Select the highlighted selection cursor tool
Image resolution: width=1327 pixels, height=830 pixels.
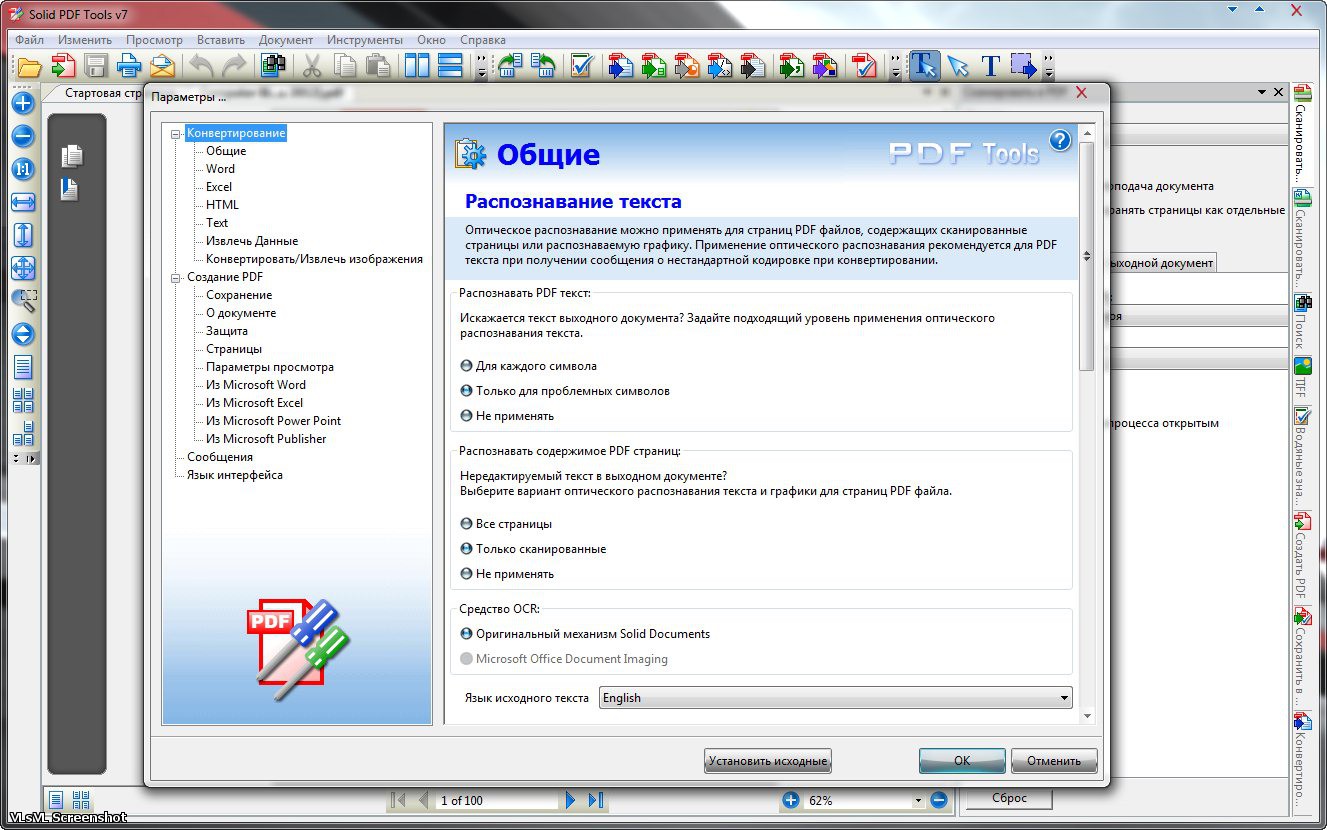924,66
